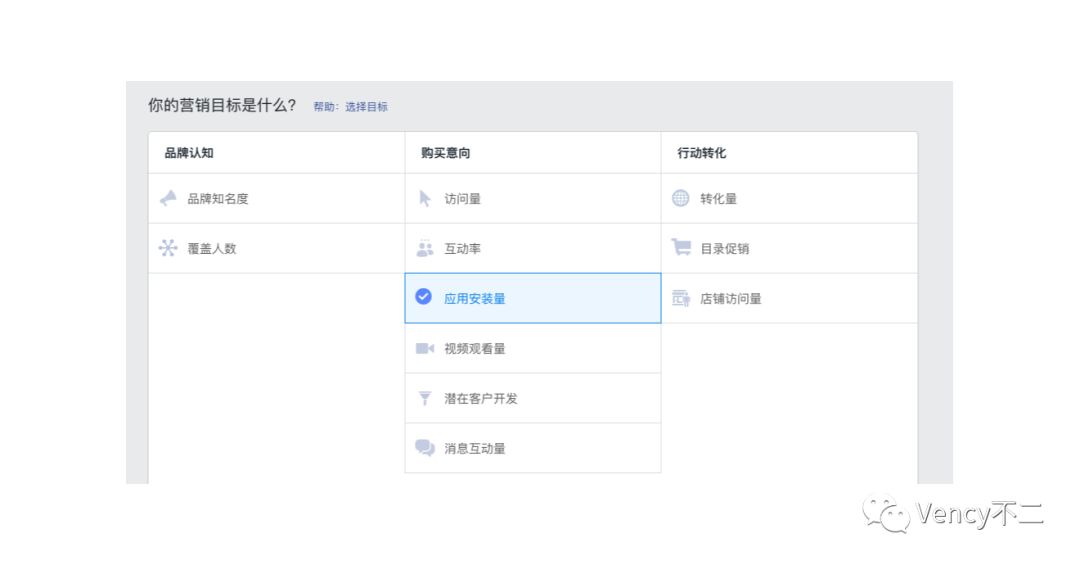Viewport: 1080px width, 565px height.
Task: Click the storefront icon for 店铺访问量
Action: click(681, 298)
